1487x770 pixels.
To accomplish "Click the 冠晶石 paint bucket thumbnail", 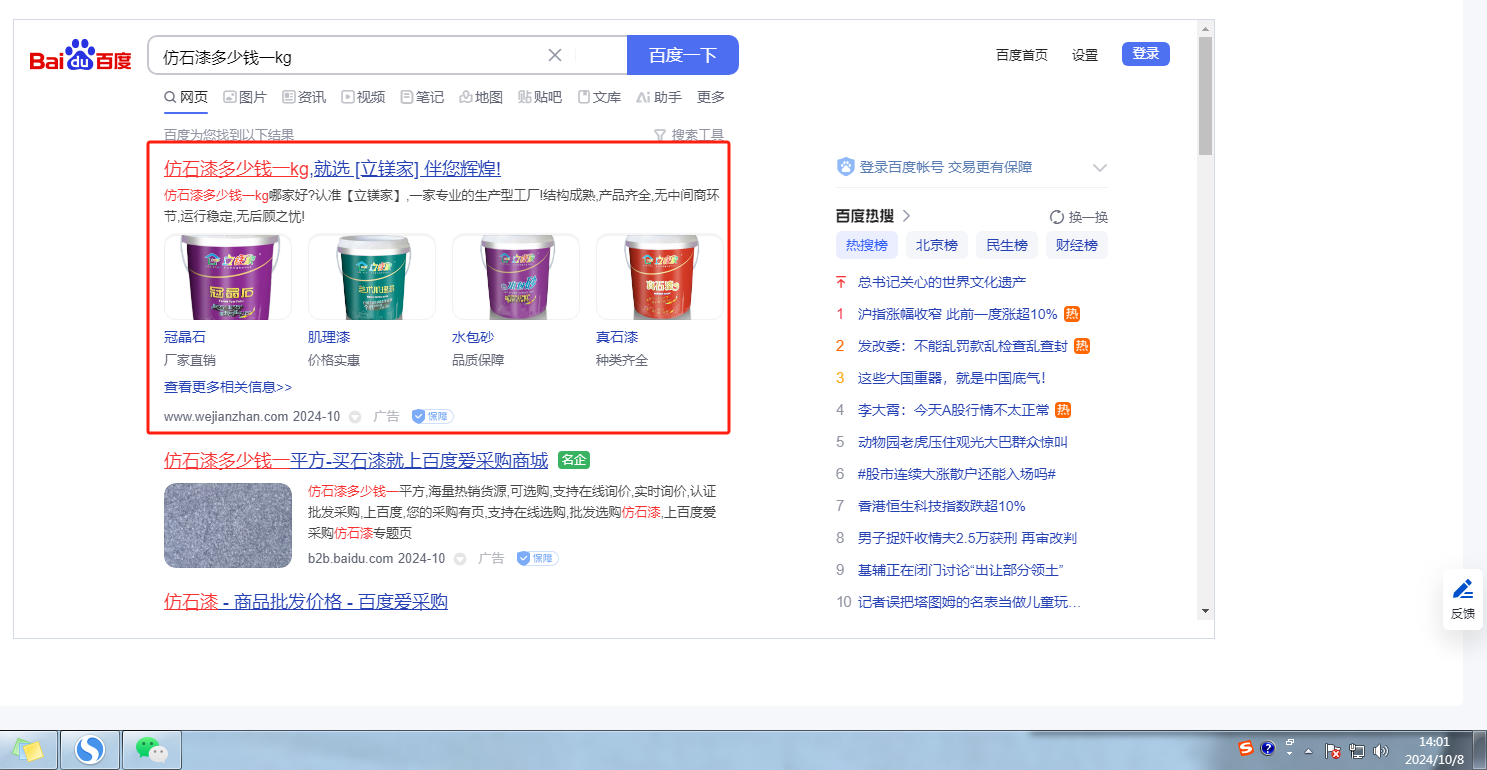I will coord(228,277).
